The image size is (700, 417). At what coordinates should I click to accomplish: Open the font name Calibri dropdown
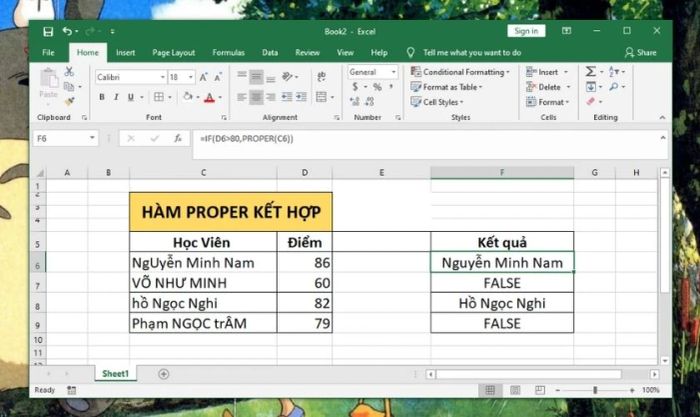[162, 77]
